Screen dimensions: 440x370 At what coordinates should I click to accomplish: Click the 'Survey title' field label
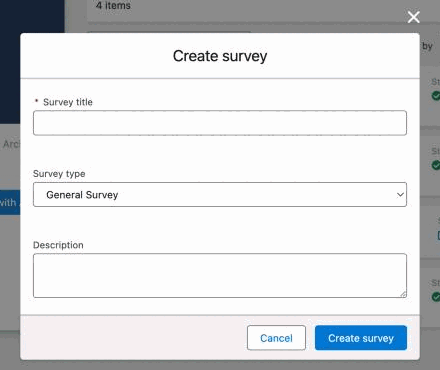(68, 102)
